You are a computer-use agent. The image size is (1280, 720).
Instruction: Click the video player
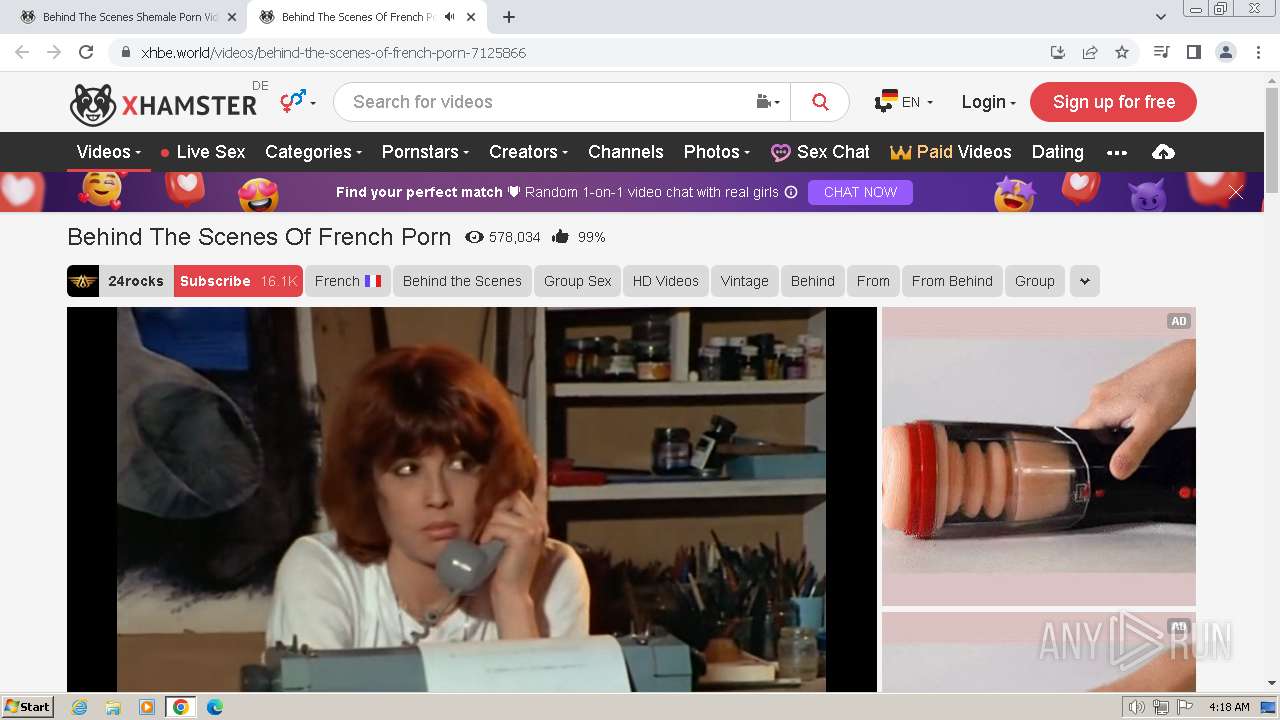click(472, 499)
